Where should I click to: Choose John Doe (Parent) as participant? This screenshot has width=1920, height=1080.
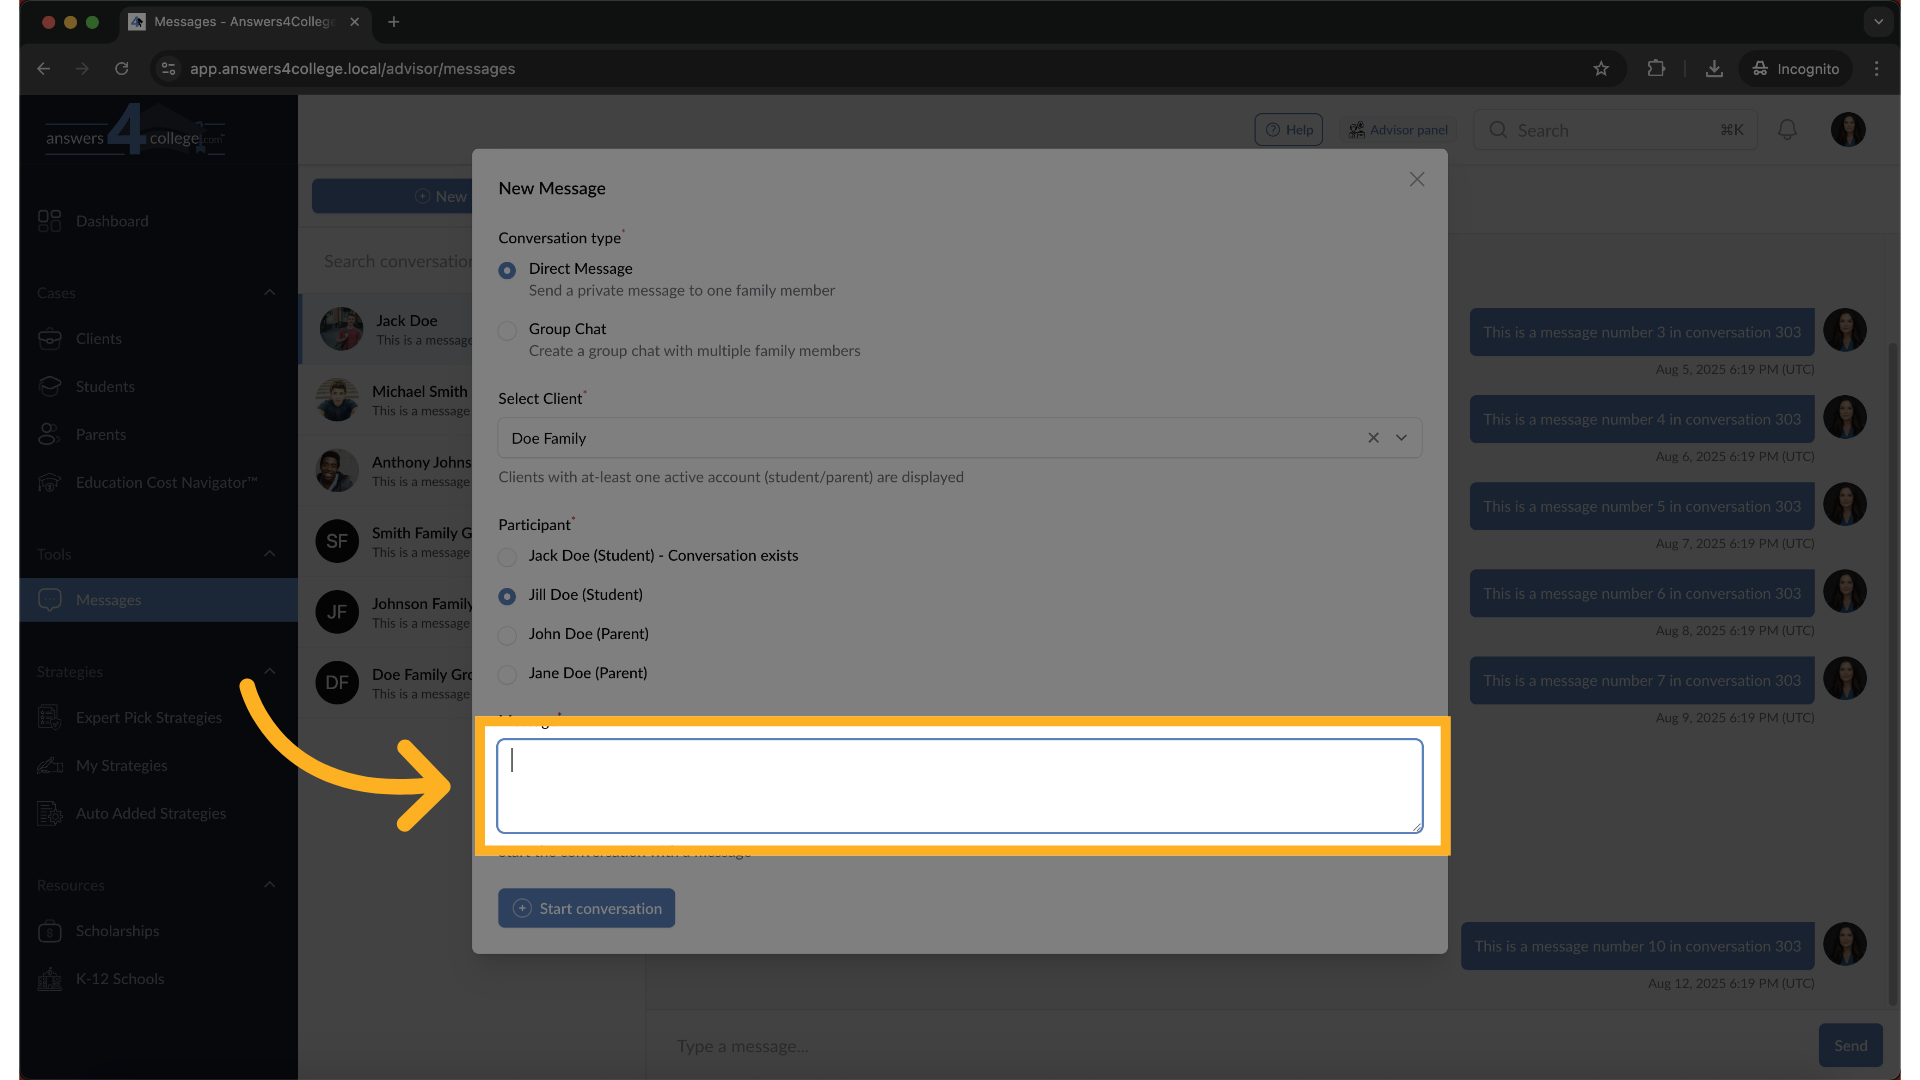pos(508,635)
